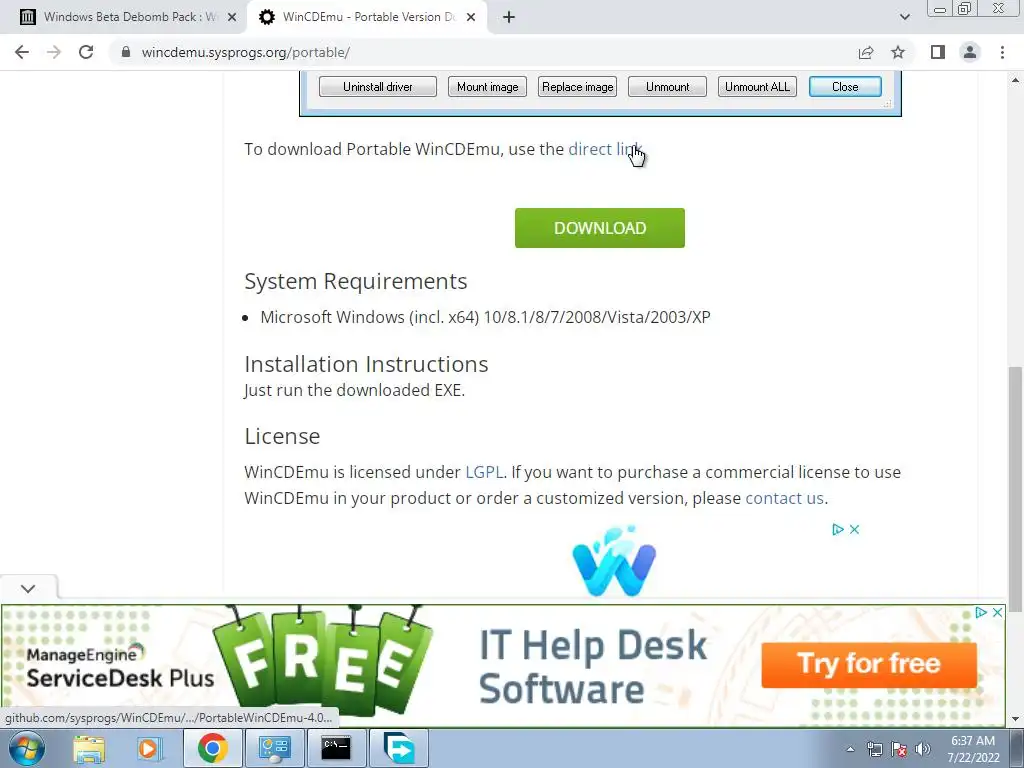The image size is (1024, 768).
Task: Click the Chrome taskbar icon
Action: (x=212, y=748)
